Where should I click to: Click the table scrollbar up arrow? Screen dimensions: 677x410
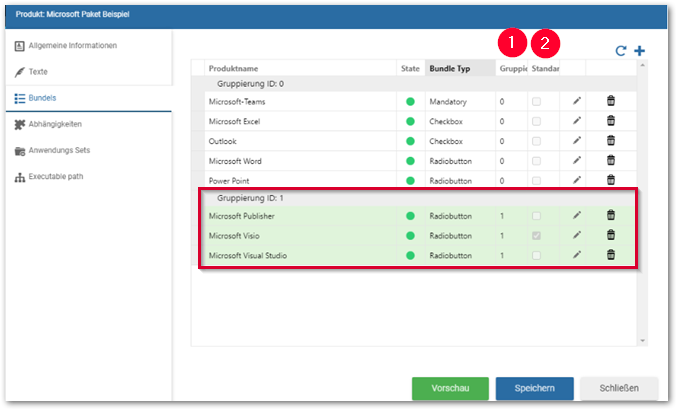[642, 65]
